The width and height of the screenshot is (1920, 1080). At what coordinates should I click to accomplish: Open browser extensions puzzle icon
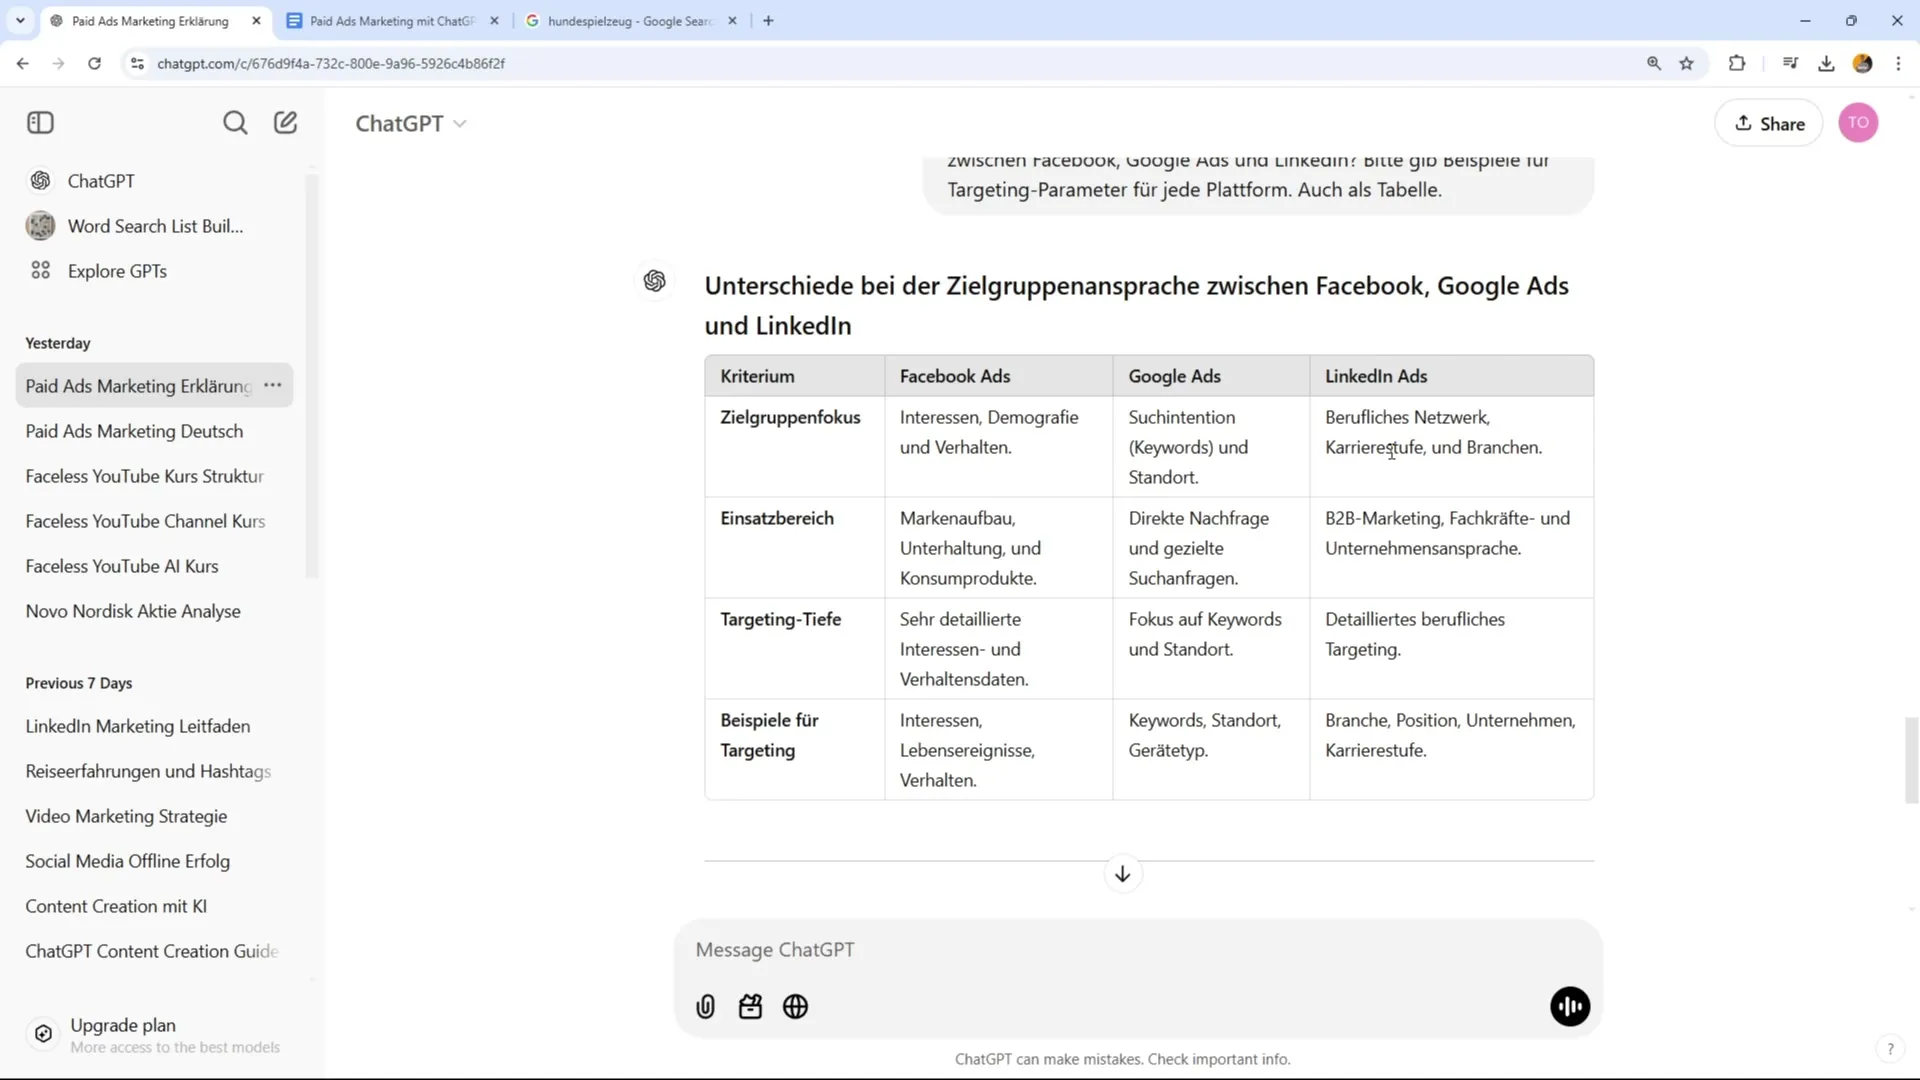pyautogui.click(x=1737, y=63)
